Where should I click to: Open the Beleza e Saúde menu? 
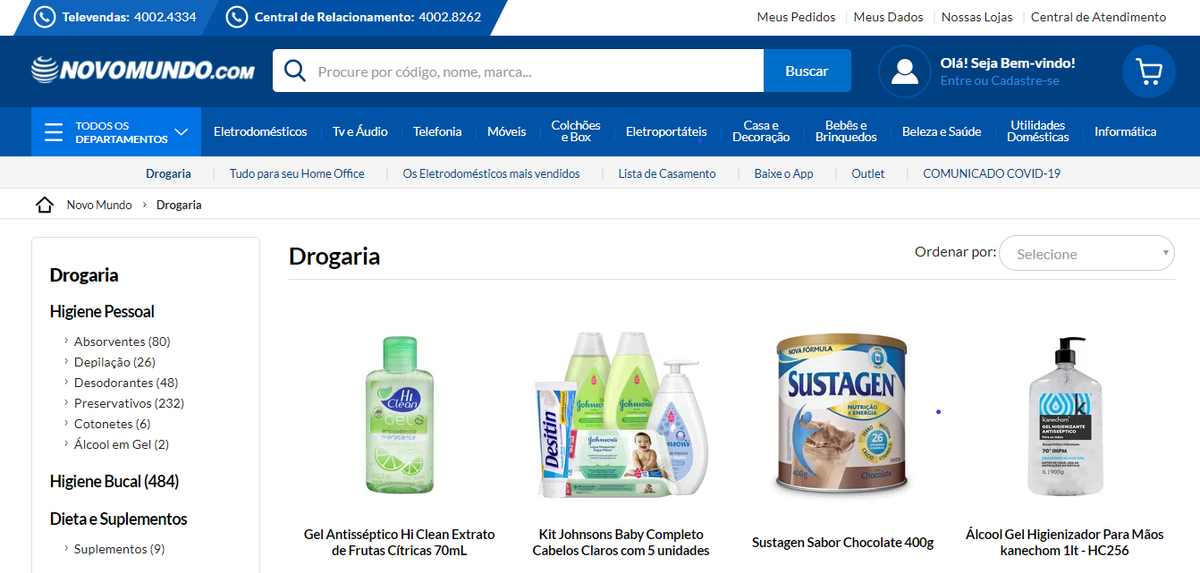pos(941,132)
